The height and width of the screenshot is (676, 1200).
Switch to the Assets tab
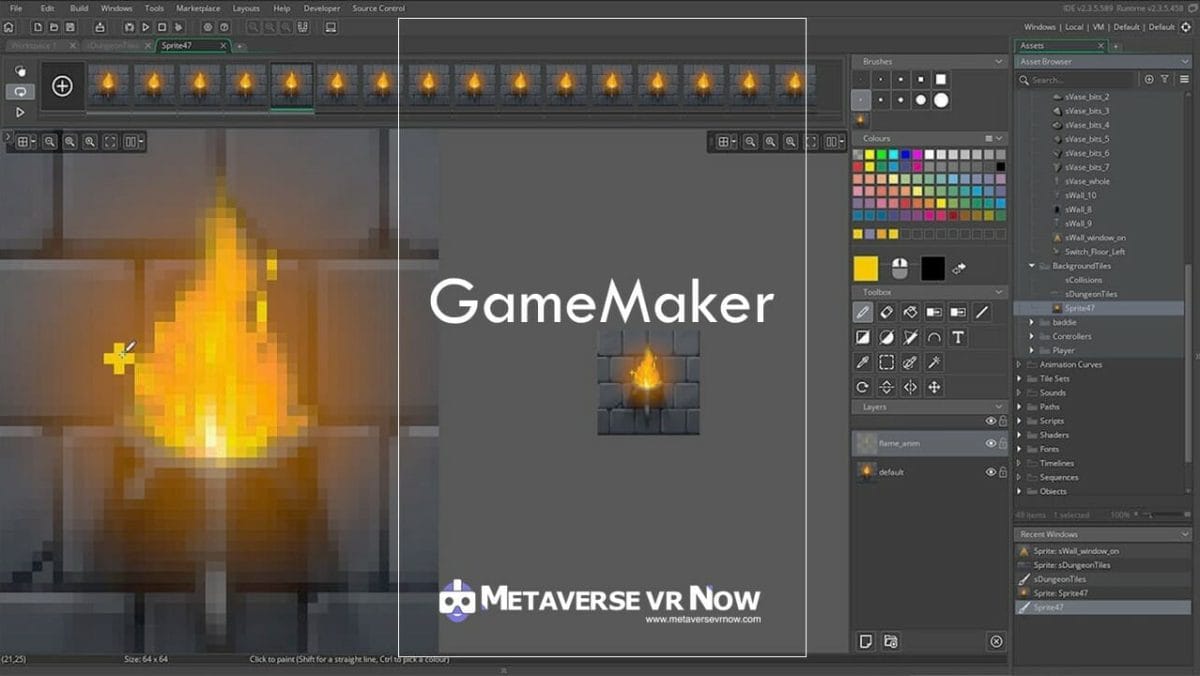click(1059, 46)
